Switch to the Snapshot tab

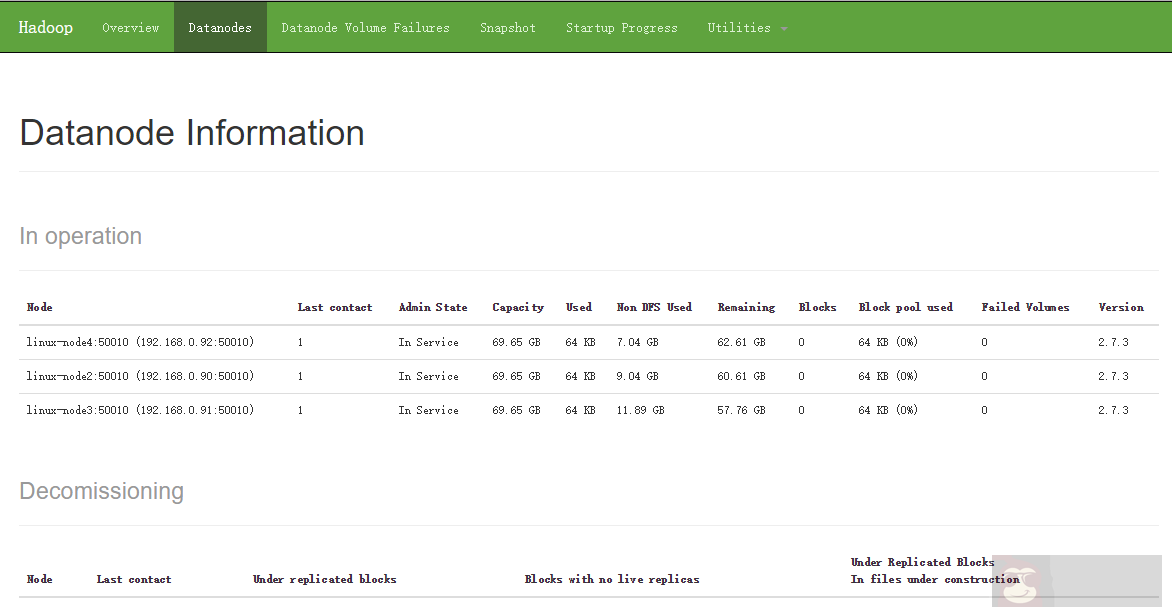coord(508,28)
